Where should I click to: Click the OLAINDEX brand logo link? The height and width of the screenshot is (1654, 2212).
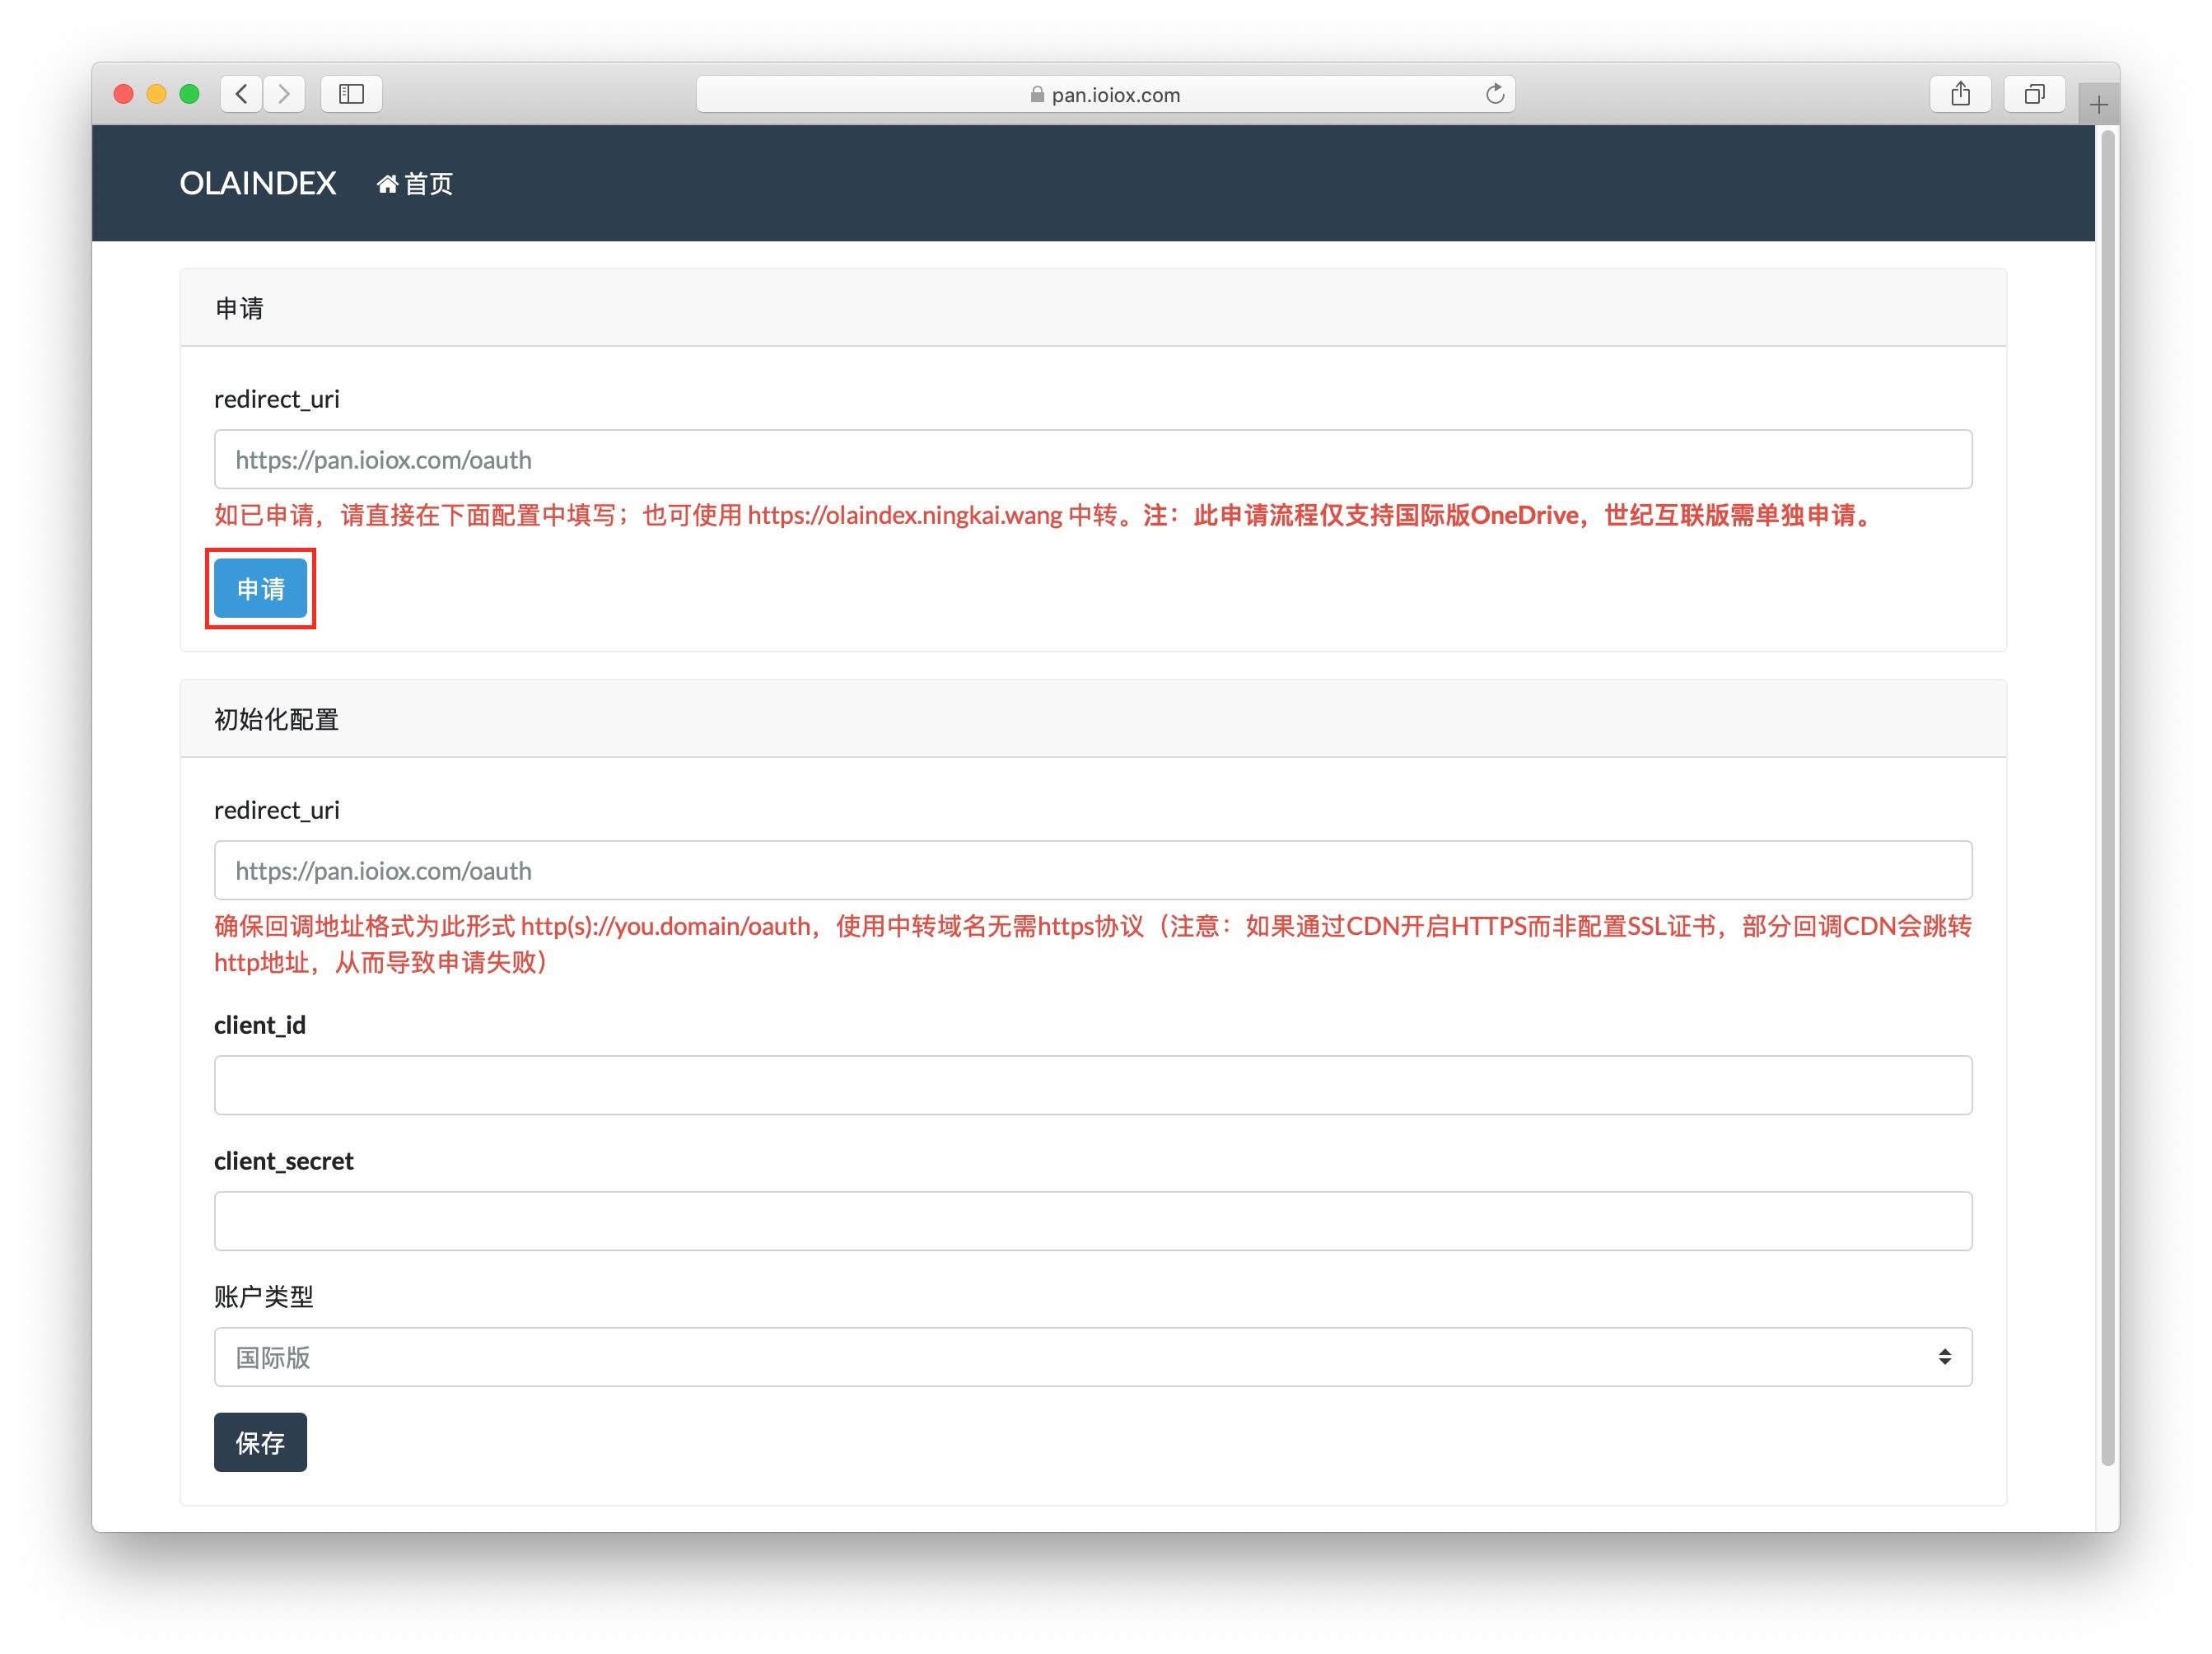point(257,183)
